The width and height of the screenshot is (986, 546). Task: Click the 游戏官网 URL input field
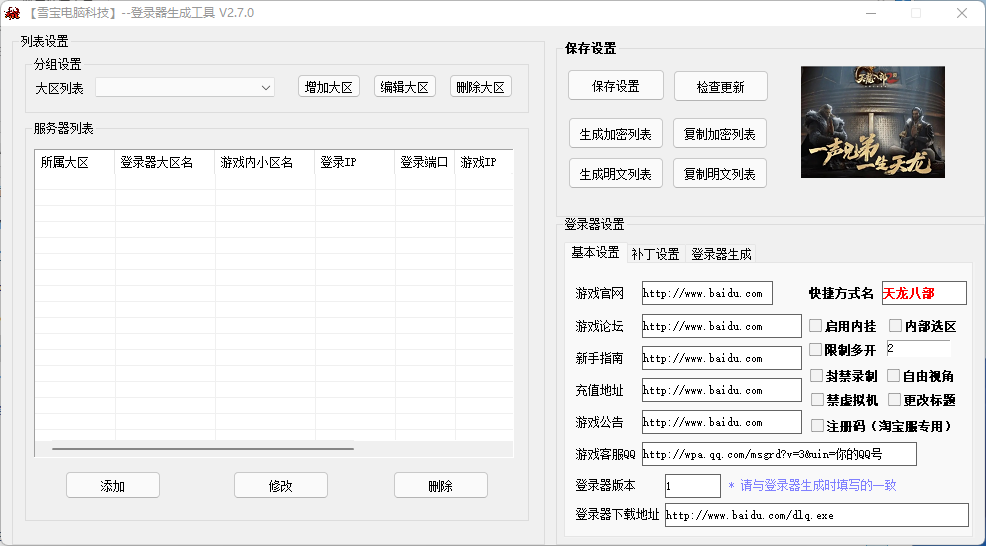tap(706, 294)
